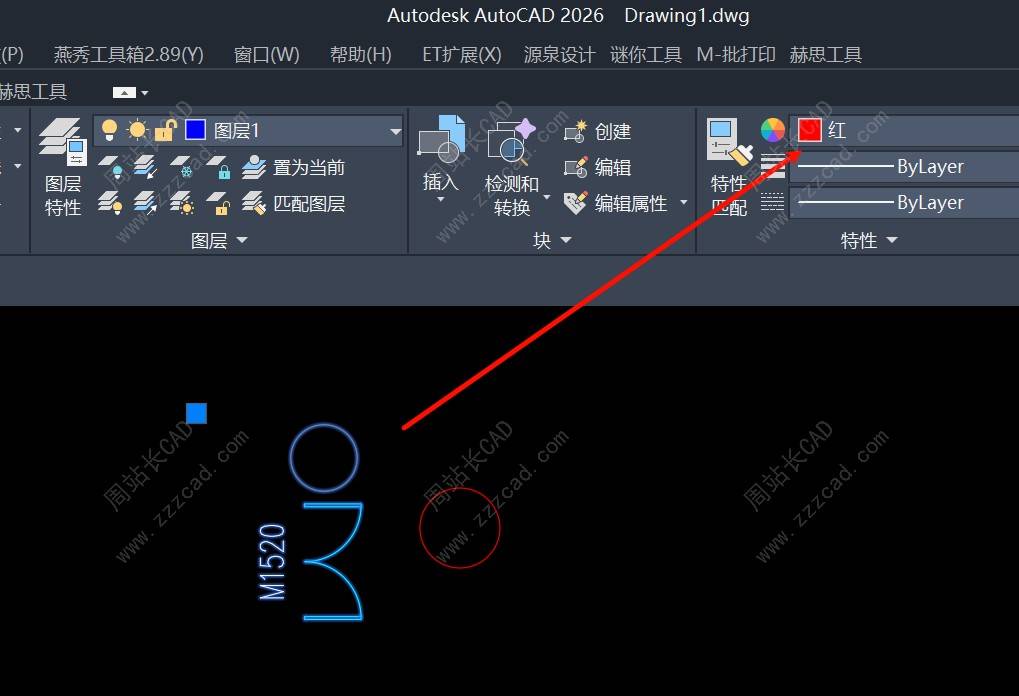Click the Edit Attributes (编辑属性) icon
The height and width of the screenshot is (696, 1019).
(x=575, y=203)
